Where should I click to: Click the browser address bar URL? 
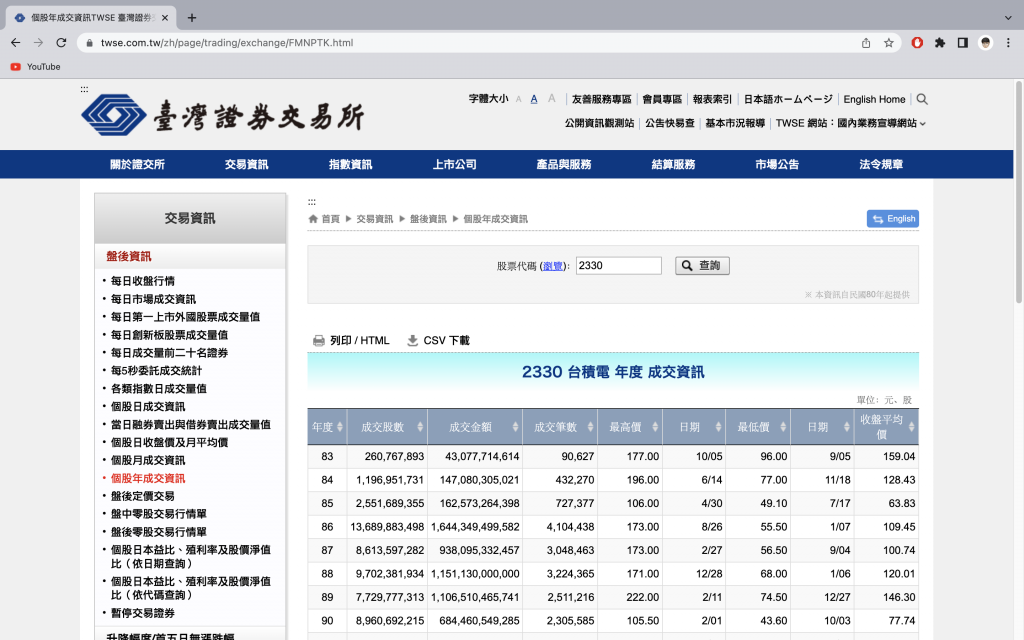(x=227, y=43)
